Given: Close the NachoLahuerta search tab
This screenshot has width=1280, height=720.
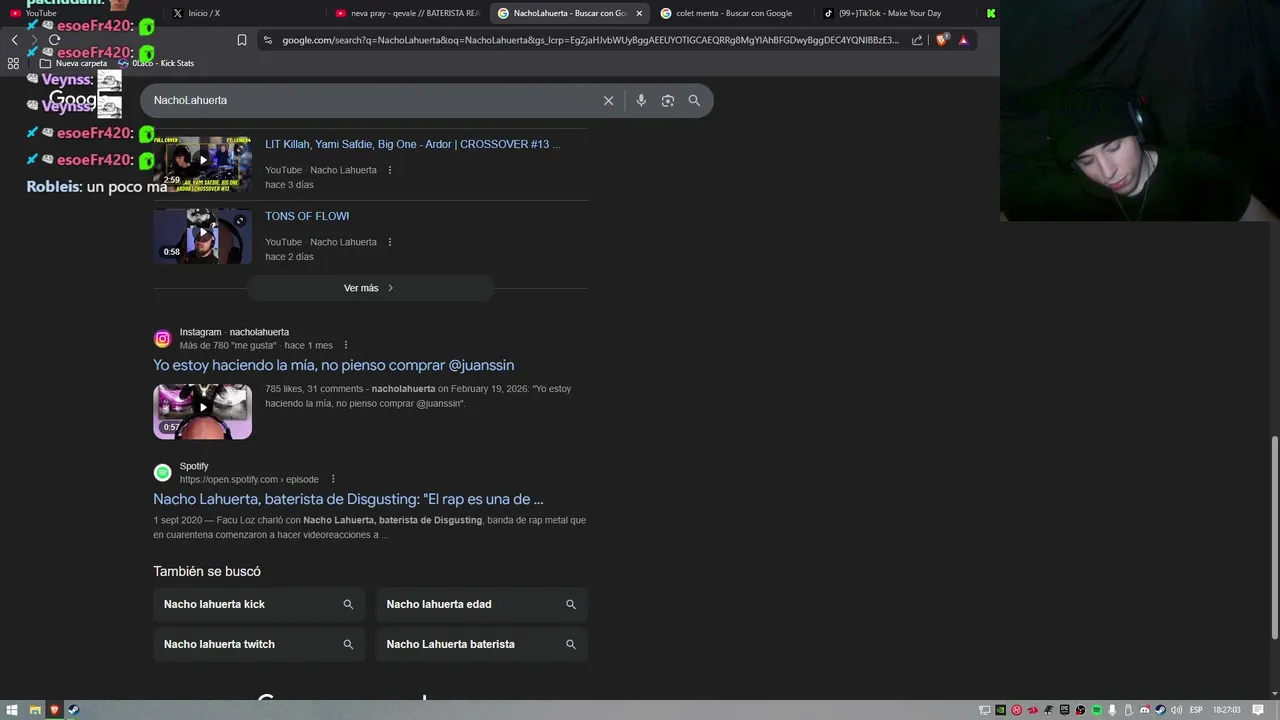Looking at the screenshot, I should 639,13.
